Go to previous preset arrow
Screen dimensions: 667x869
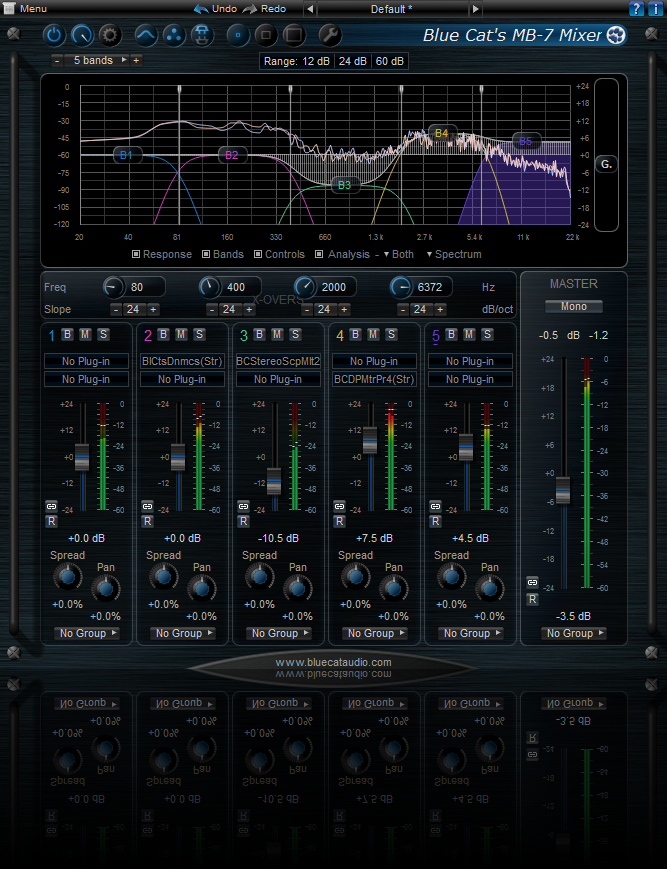pos(310,9)
